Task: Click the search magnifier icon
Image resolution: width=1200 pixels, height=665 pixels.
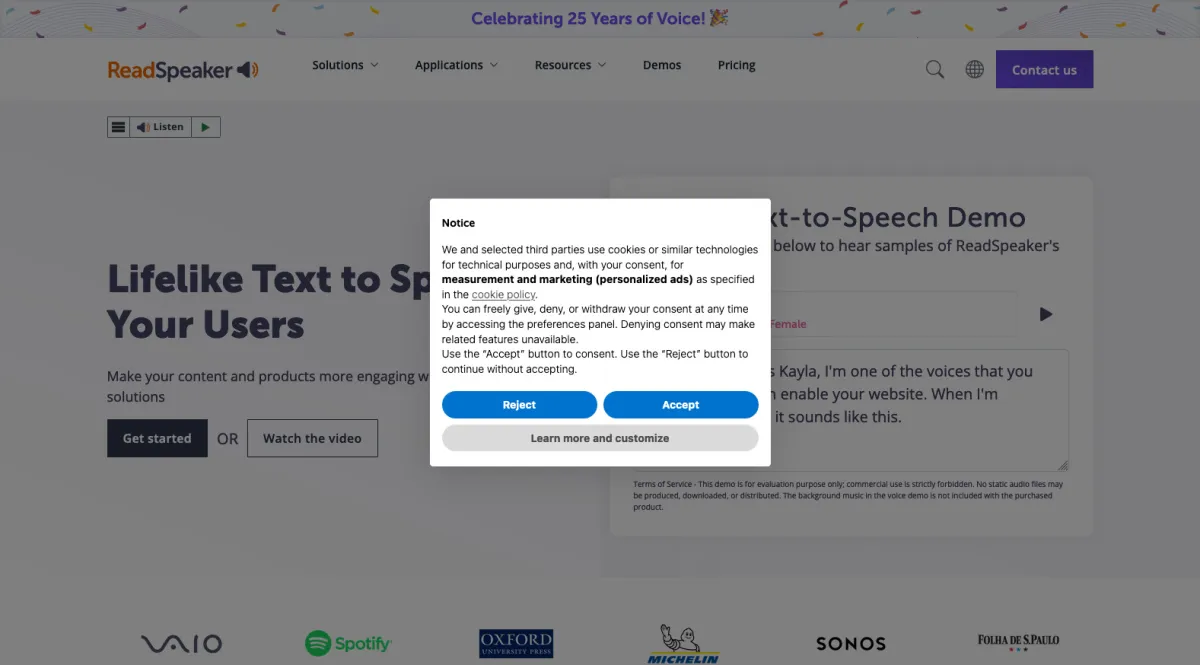Action: tap(935, 70)
